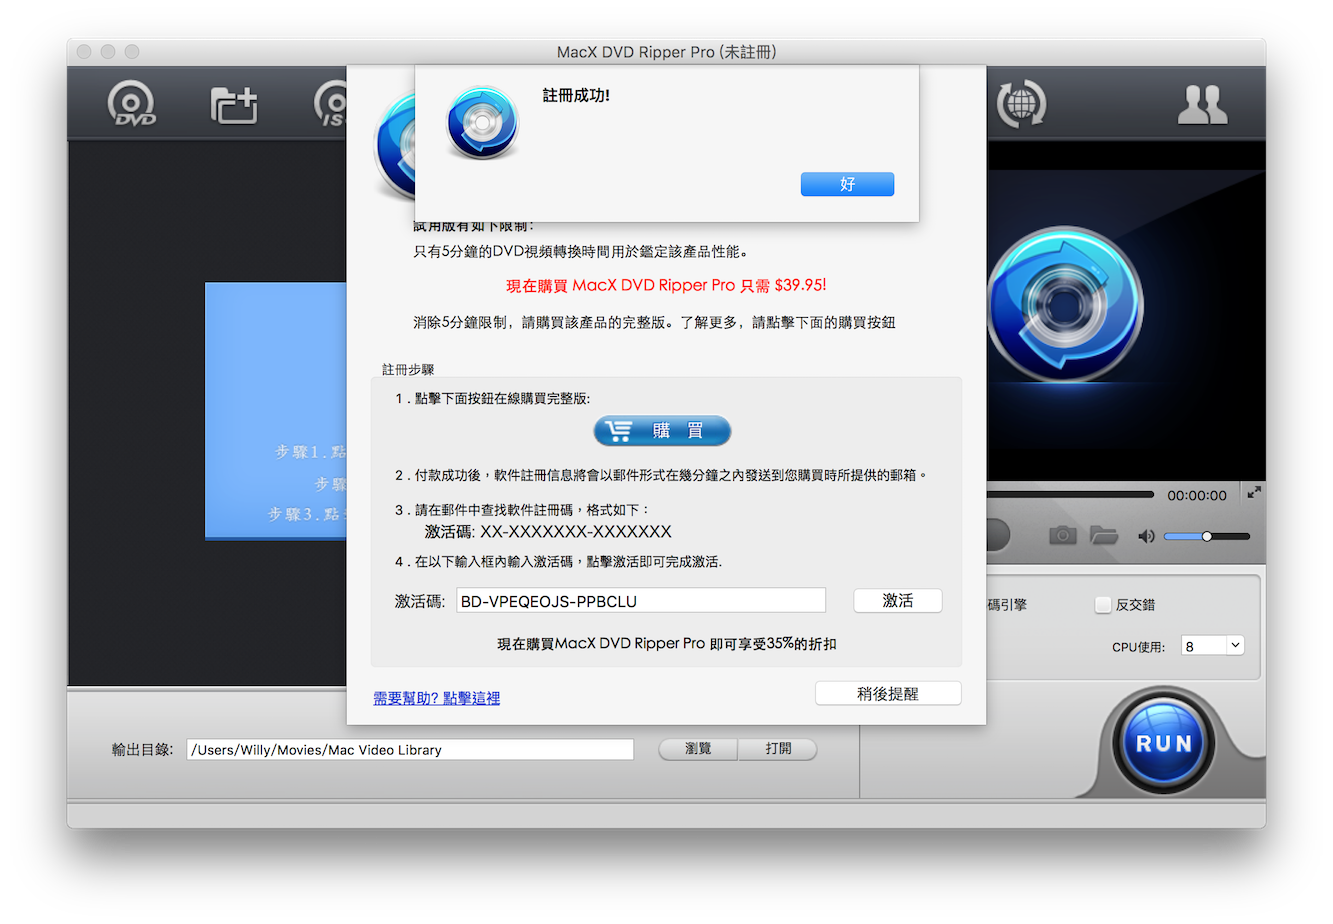Click the large disc logo in preview pane
Screen dimensions: 1333x924
point(1064,304)
